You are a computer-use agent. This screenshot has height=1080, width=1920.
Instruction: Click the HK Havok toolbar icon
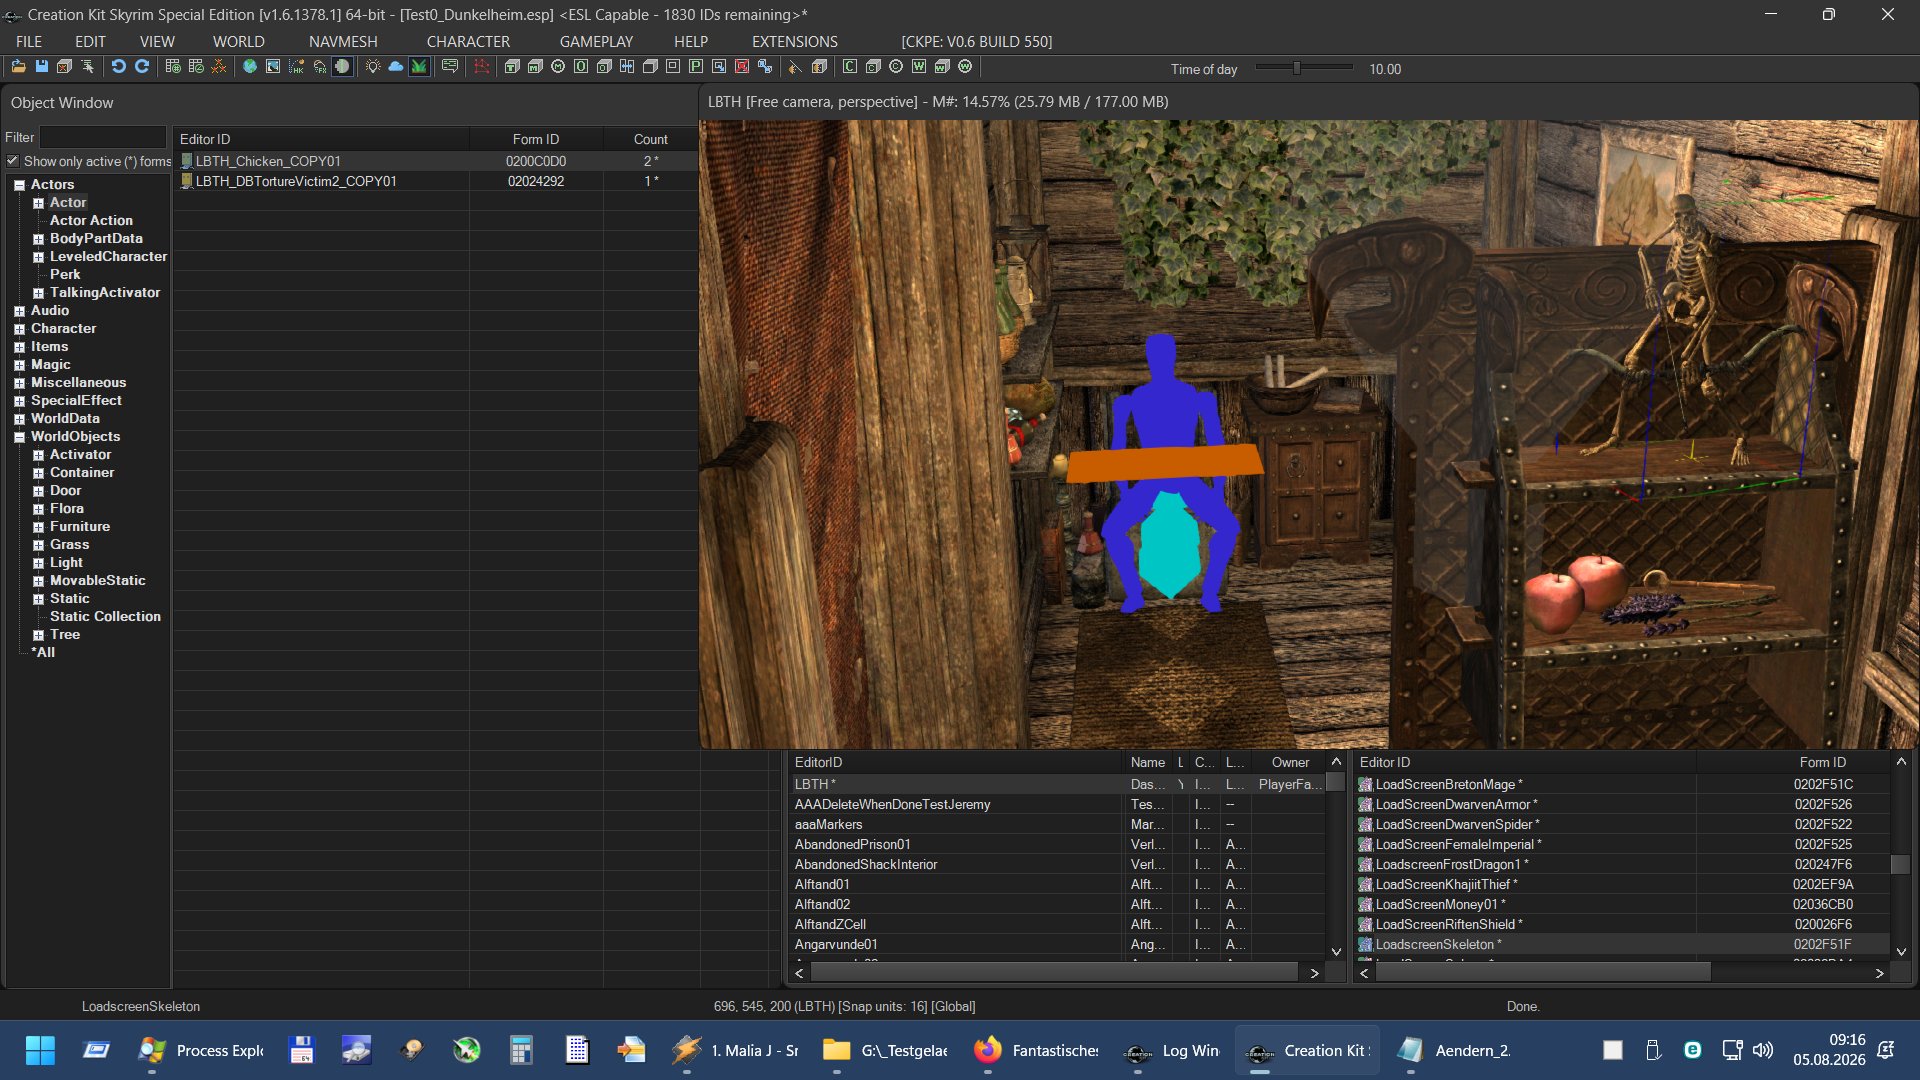(x=296, y=67)
